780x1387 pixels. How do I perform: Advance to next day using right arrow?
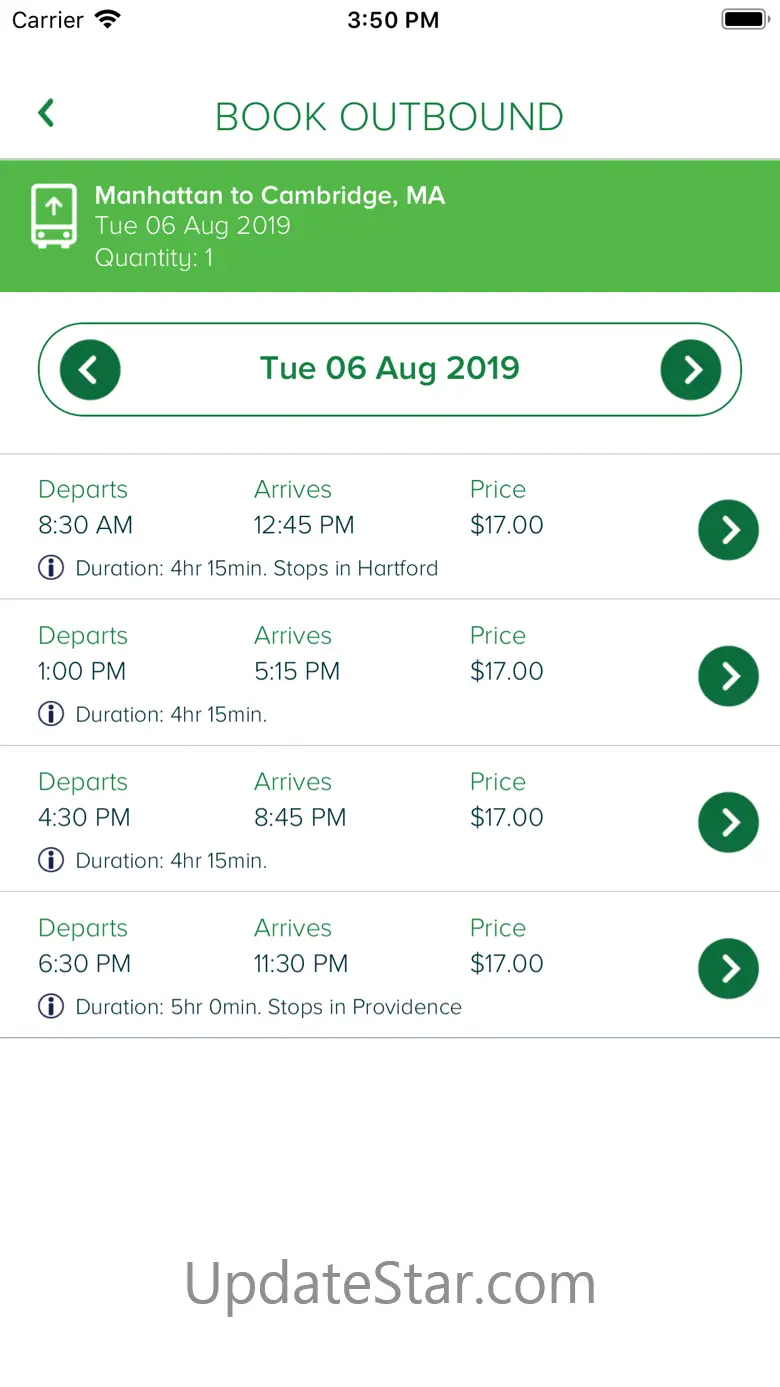click(x=691, y=370)
